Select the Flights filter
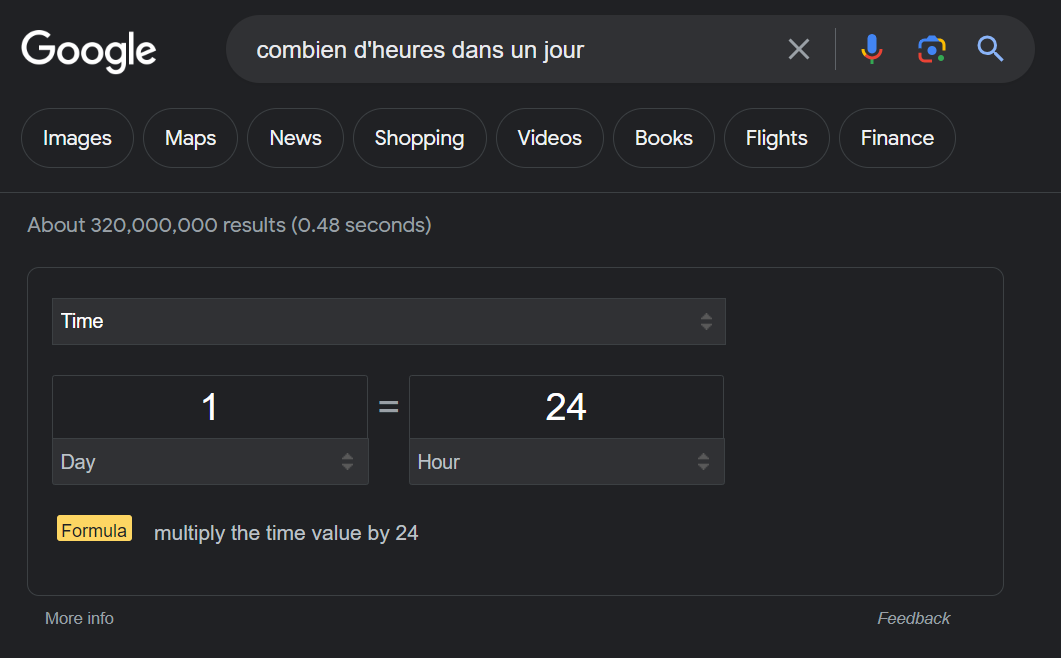The image size is (1061, 658). (776, 138)
